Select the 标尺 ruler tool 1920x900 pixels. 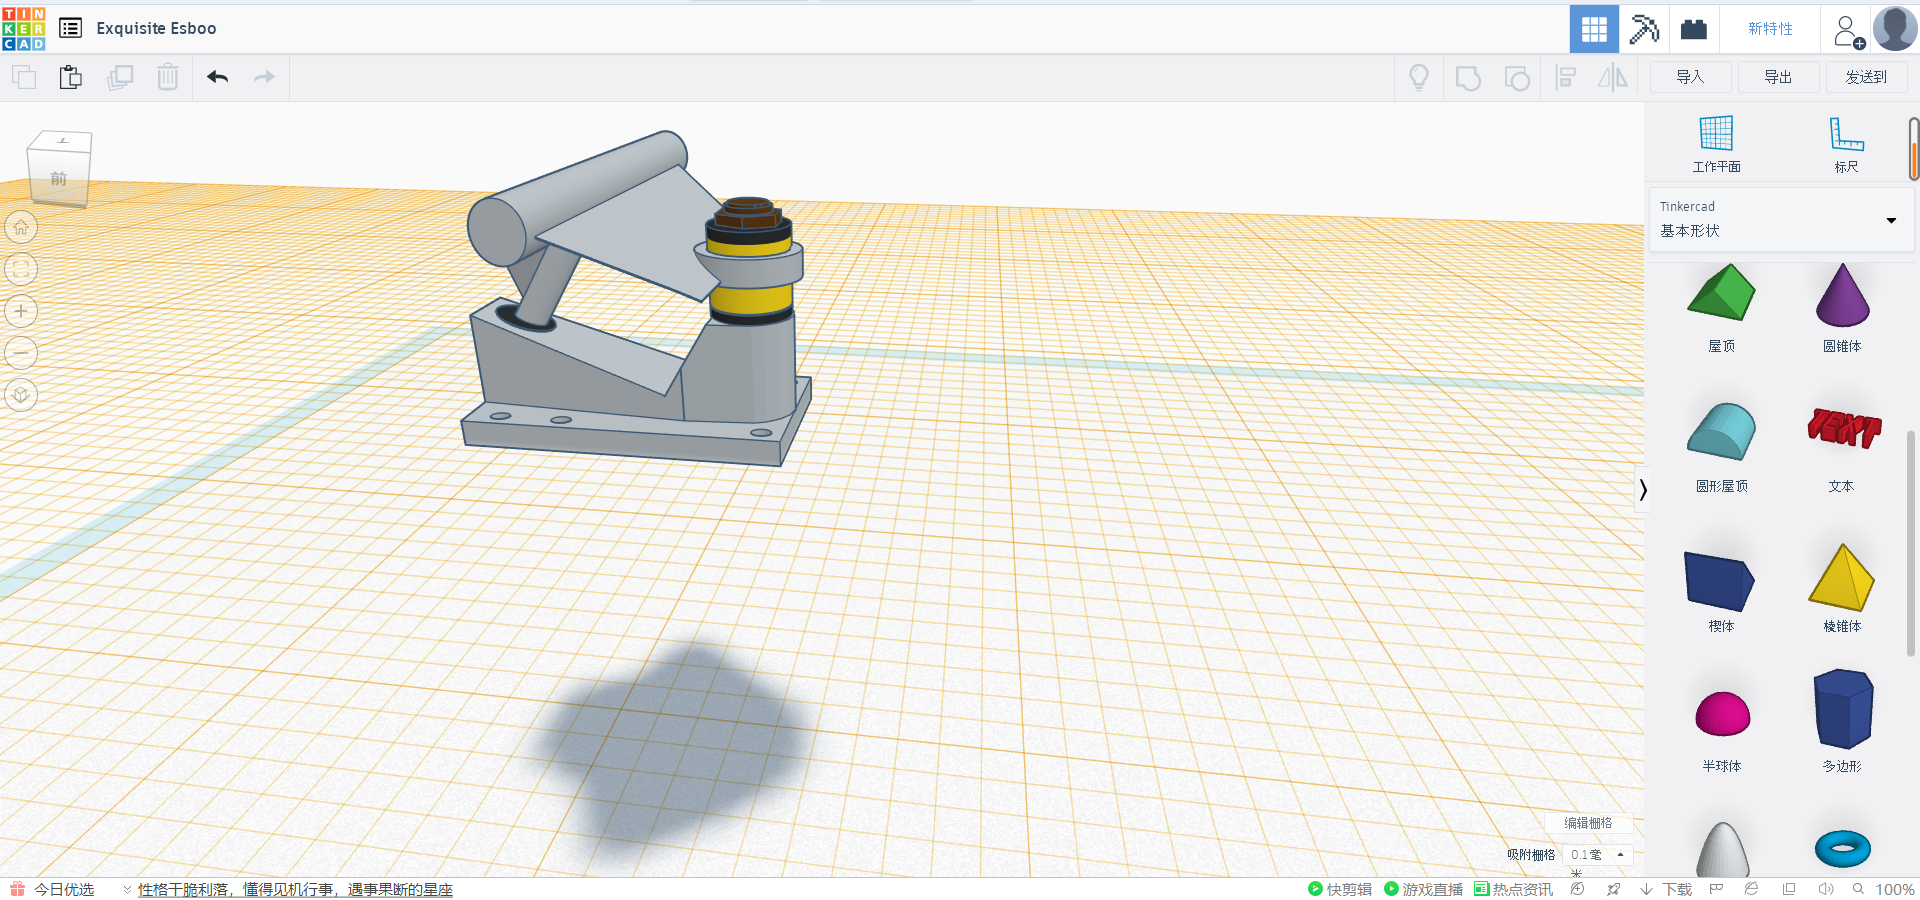coord(1846,144)
